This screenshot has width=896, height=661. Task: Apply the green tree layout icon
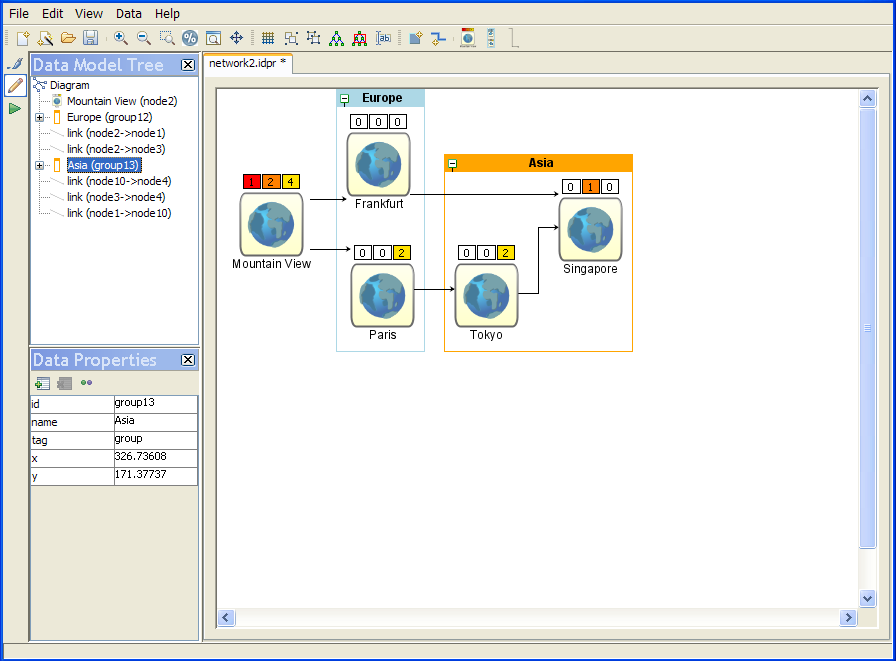pos(336,38)
